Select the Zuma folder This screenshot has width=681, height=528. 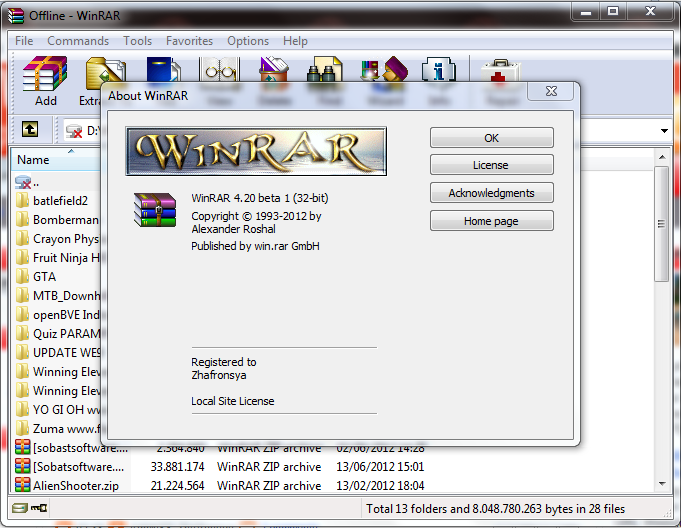click(56, 429)
